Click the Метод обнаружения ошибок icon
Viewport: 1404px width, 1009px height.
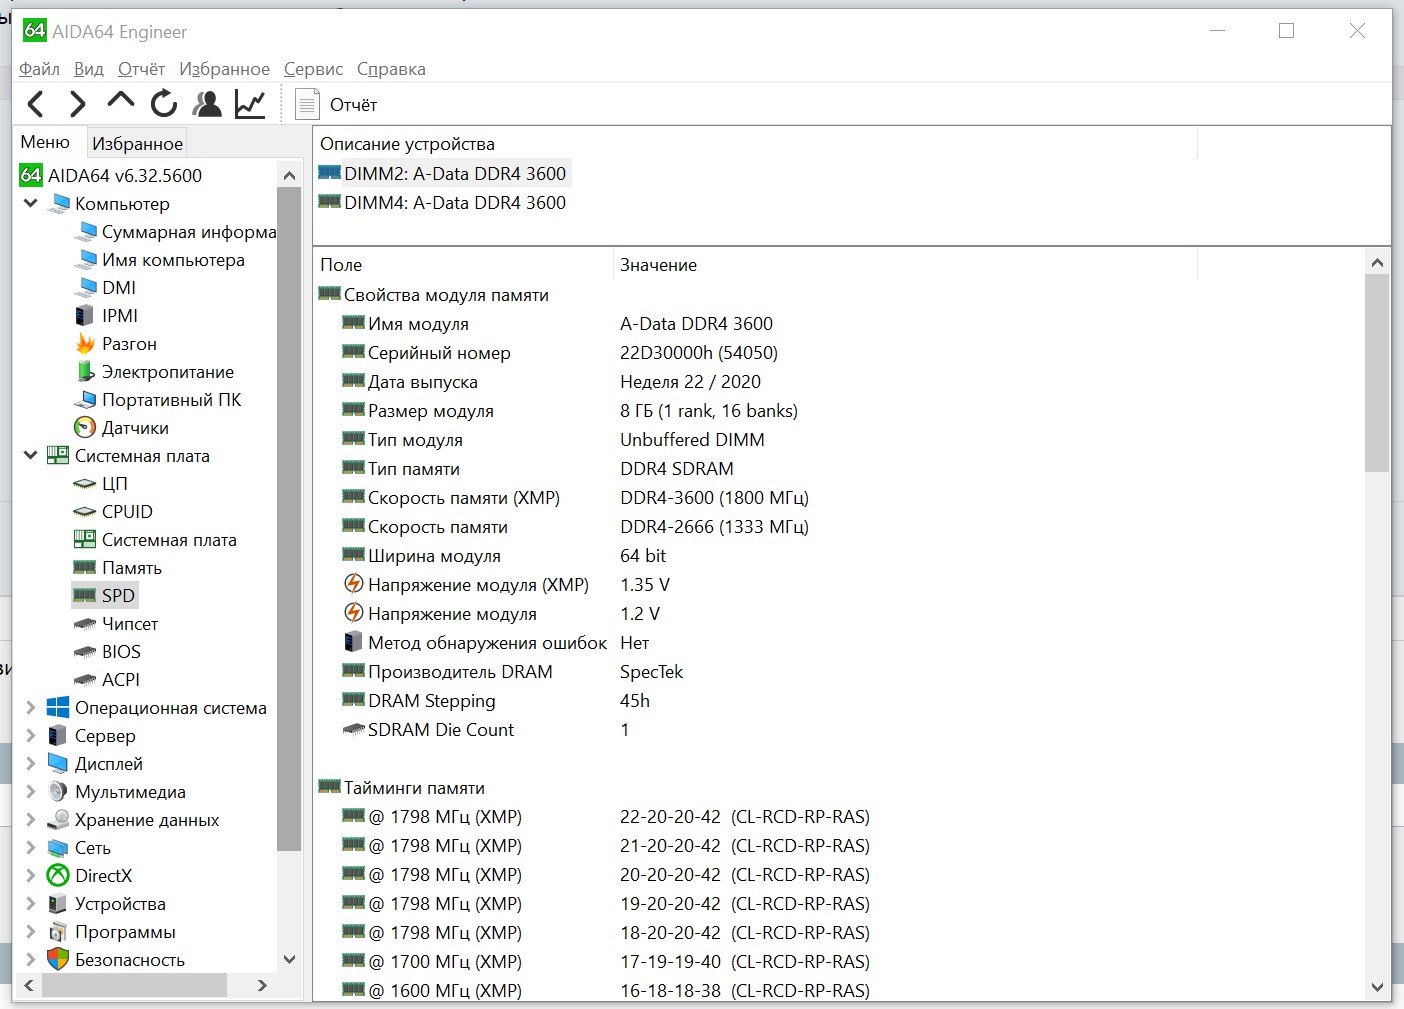coord(353,641)
